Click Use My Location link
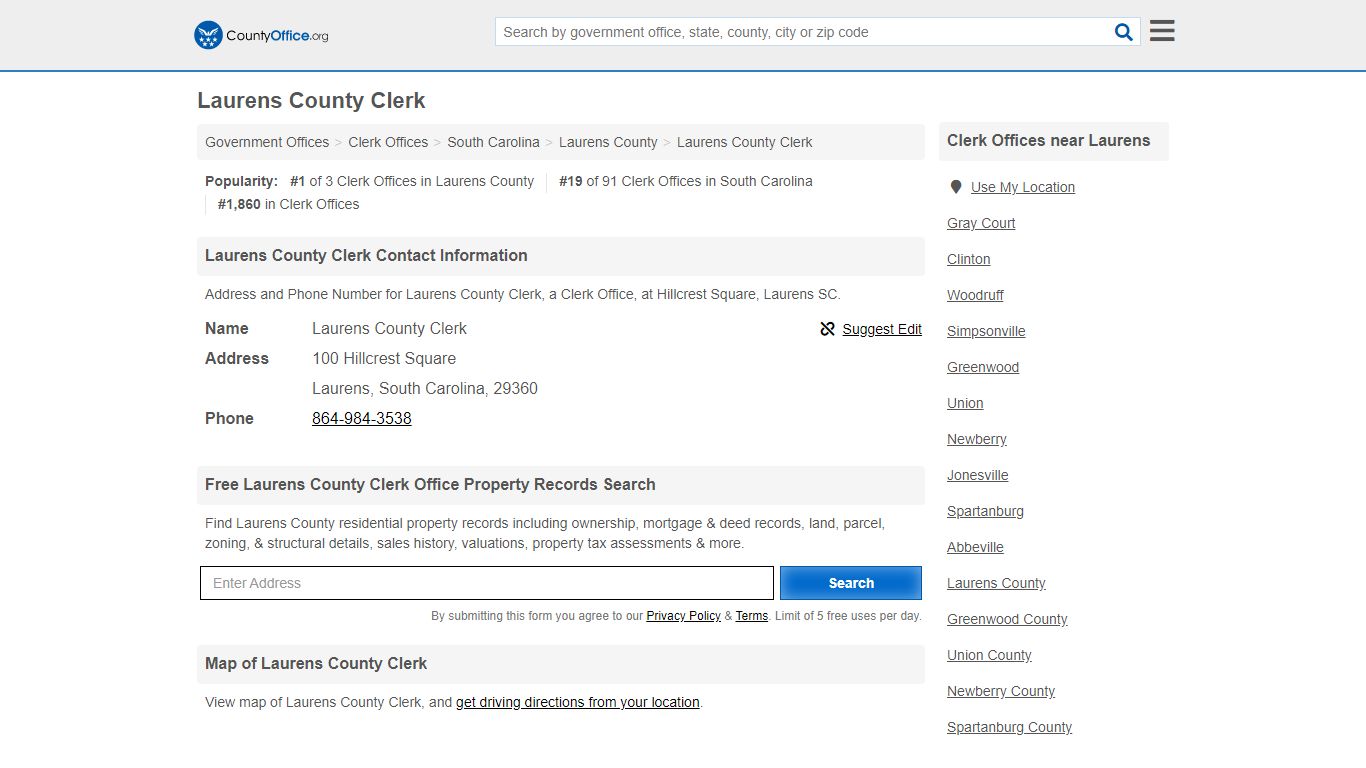The image size is (1366, 768). pyautogui.click(x=1023, y=187)
